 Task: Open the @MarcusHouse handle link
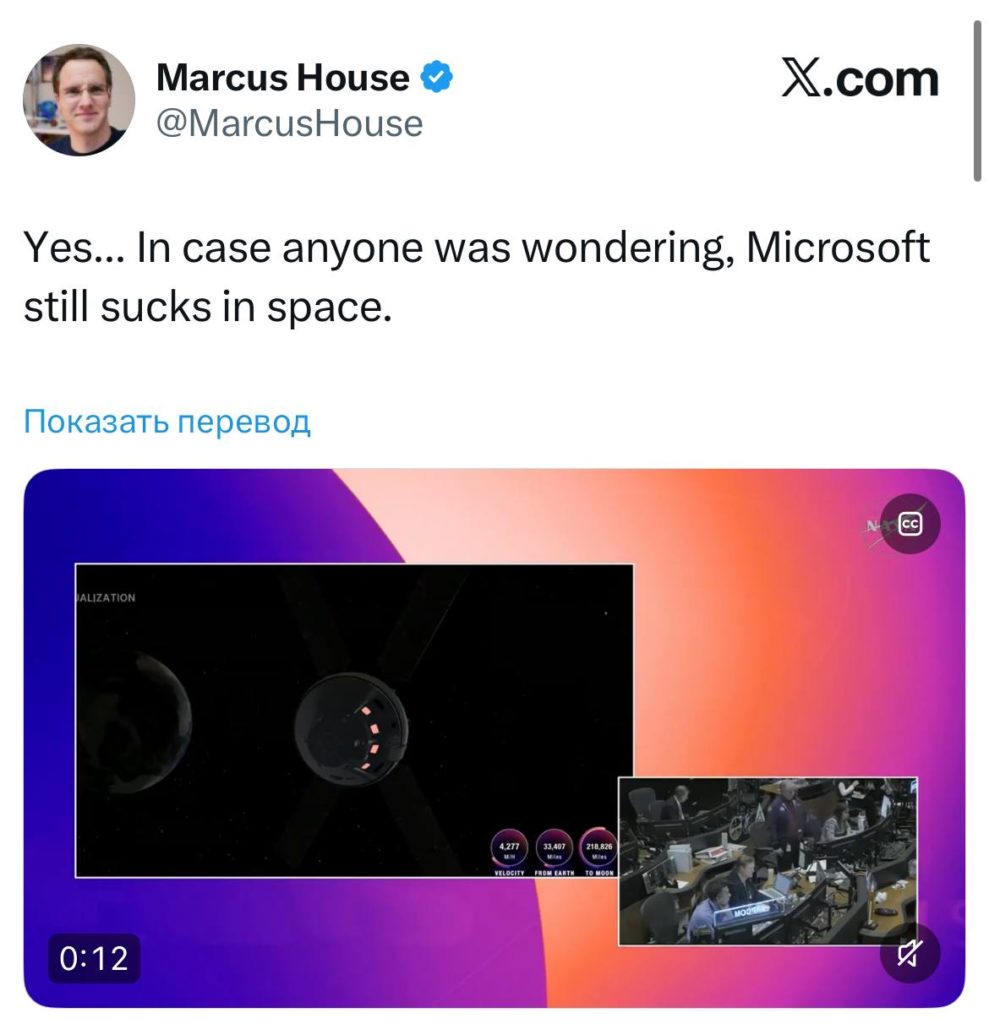[x=290, y=123]
